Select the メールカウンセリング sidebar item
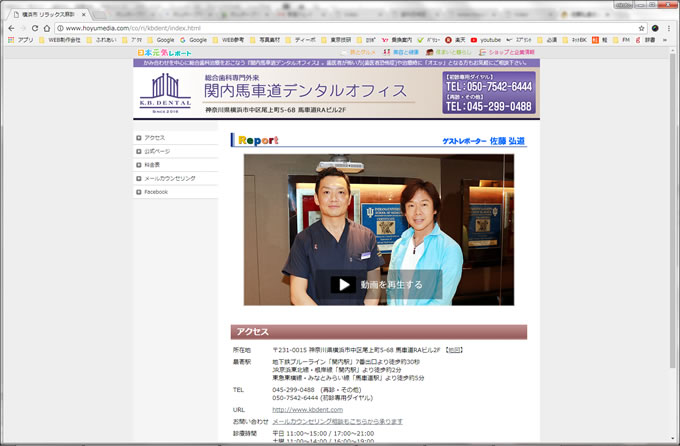 tap(175, 178)
